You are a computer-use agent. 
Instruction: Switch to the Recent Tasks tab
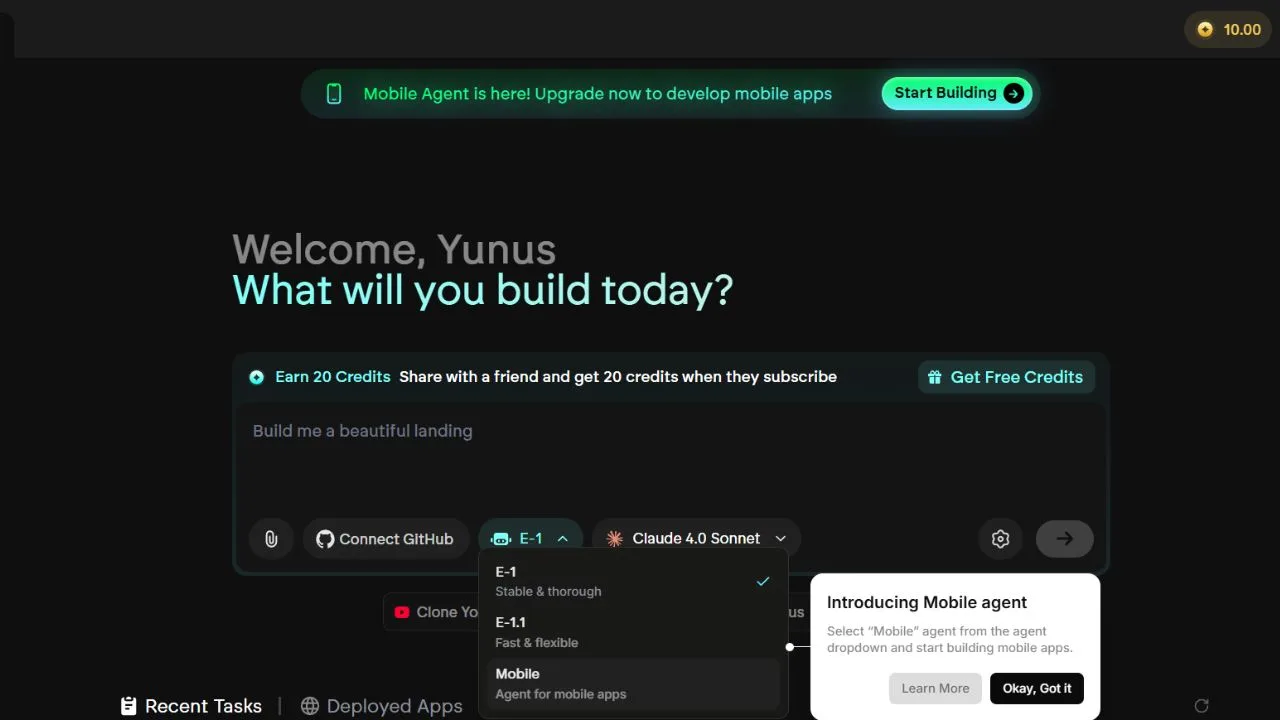(191, 706)
